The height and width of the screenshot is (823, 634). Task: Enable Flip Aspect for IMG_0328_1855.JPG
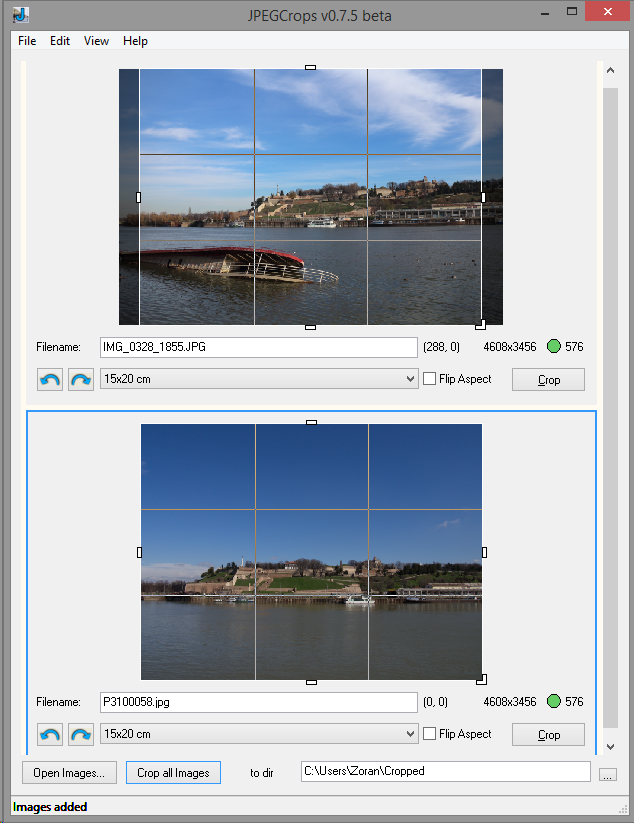click(429, 378)
